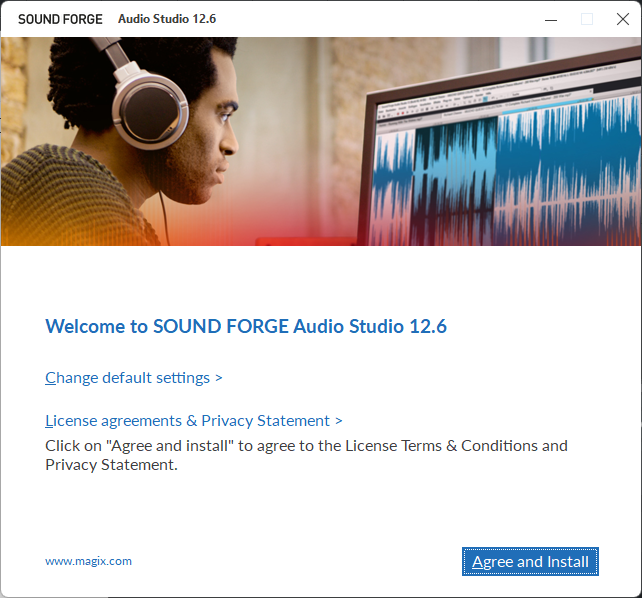
Task: Click the SOUND FORGE logo text in title bar
Action: [x=60, y=19]
